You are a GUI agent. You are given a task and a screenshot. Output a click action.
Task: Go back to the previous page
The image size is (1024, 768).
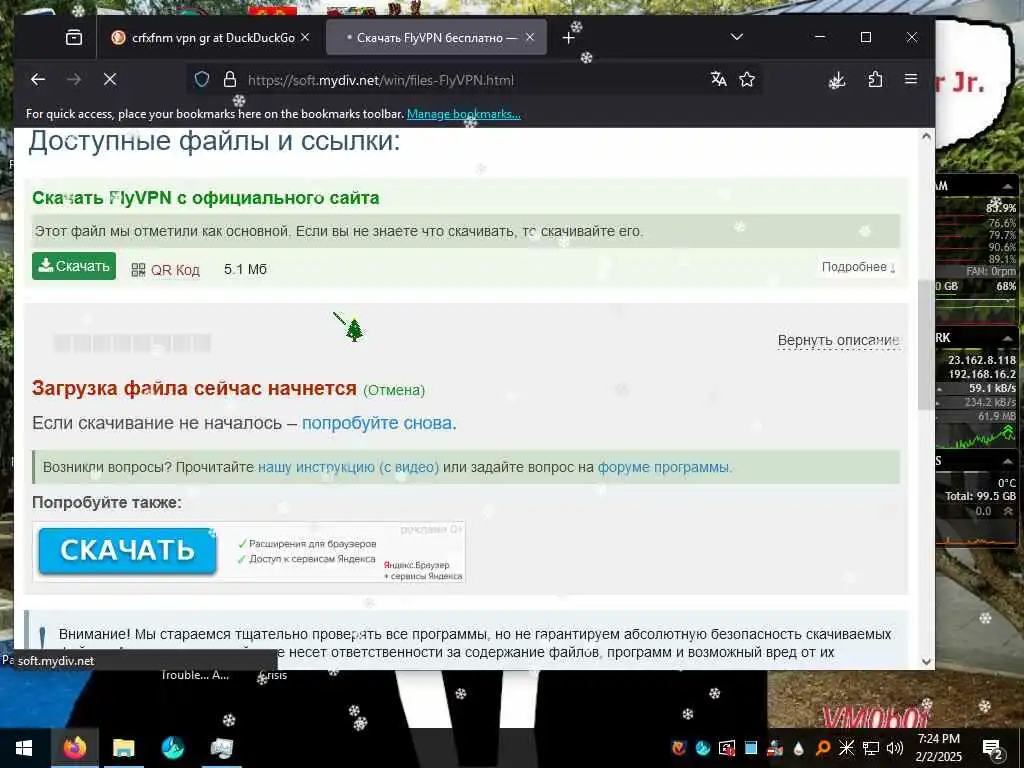38,80
